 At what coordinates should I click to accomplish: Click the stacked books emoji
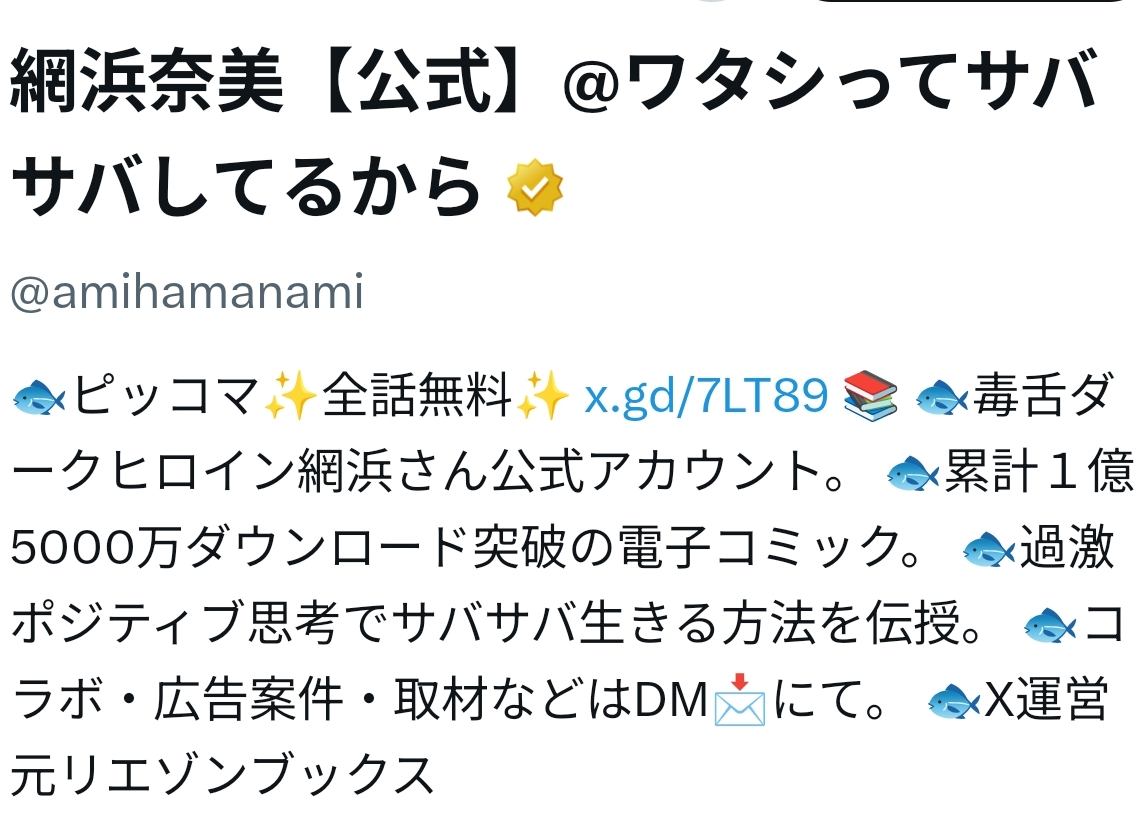(x=870, y=395)
